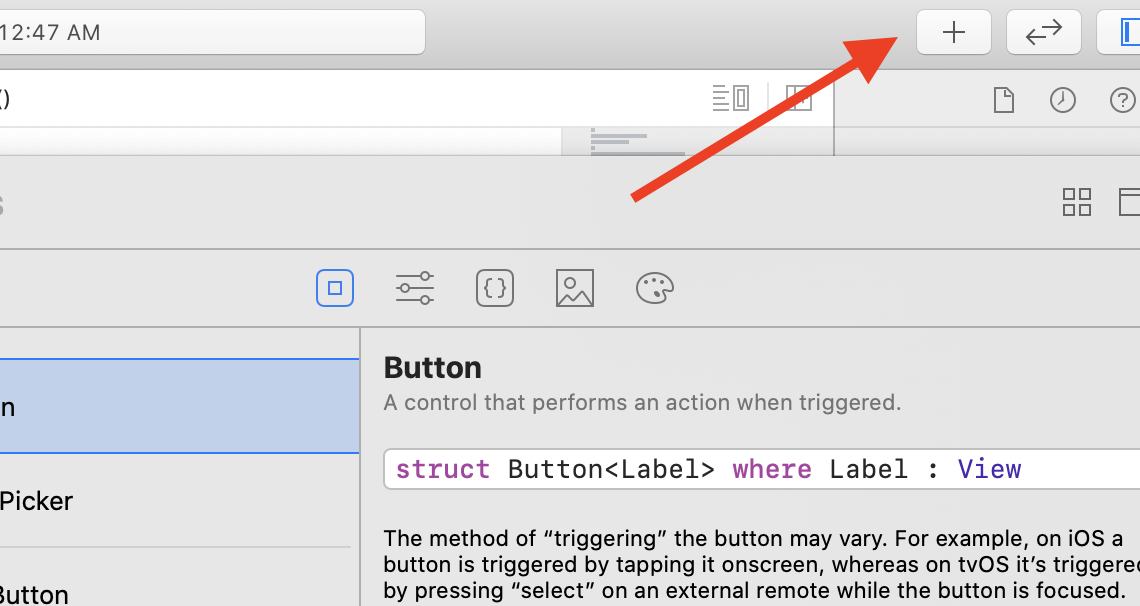Show the History inspector clock icon

(x=1062, y=99)
